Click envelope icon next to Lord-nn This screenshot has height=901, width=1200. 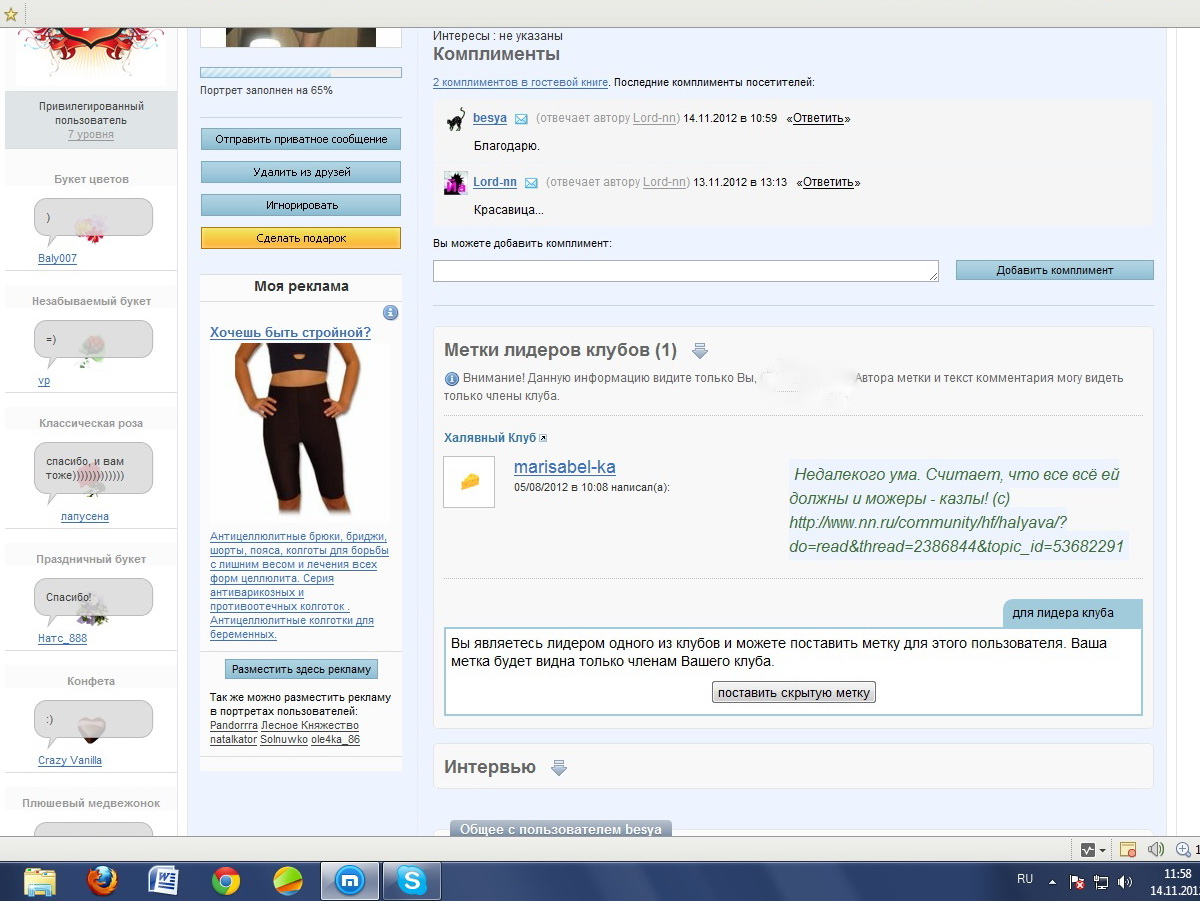click(x=531, y=183)
